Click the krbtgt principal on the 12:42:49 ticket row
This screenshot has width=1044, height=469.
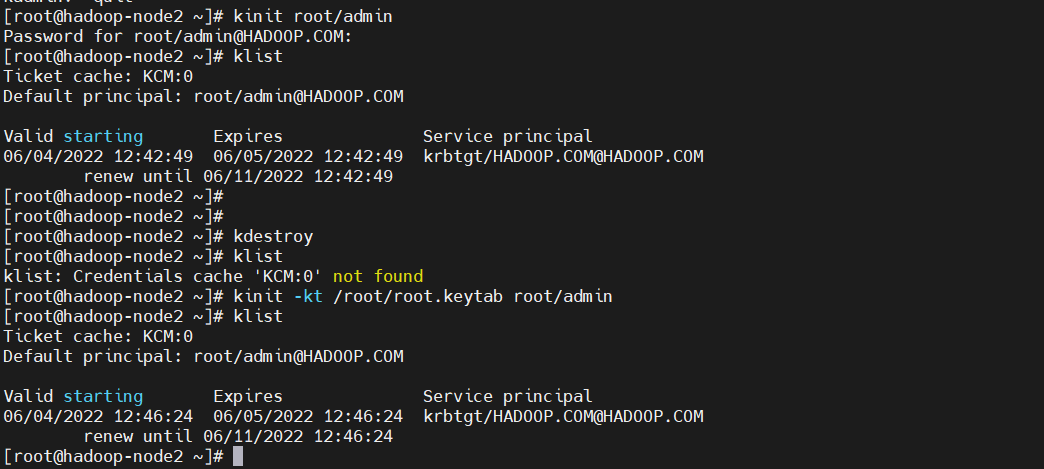click(563, 156)
